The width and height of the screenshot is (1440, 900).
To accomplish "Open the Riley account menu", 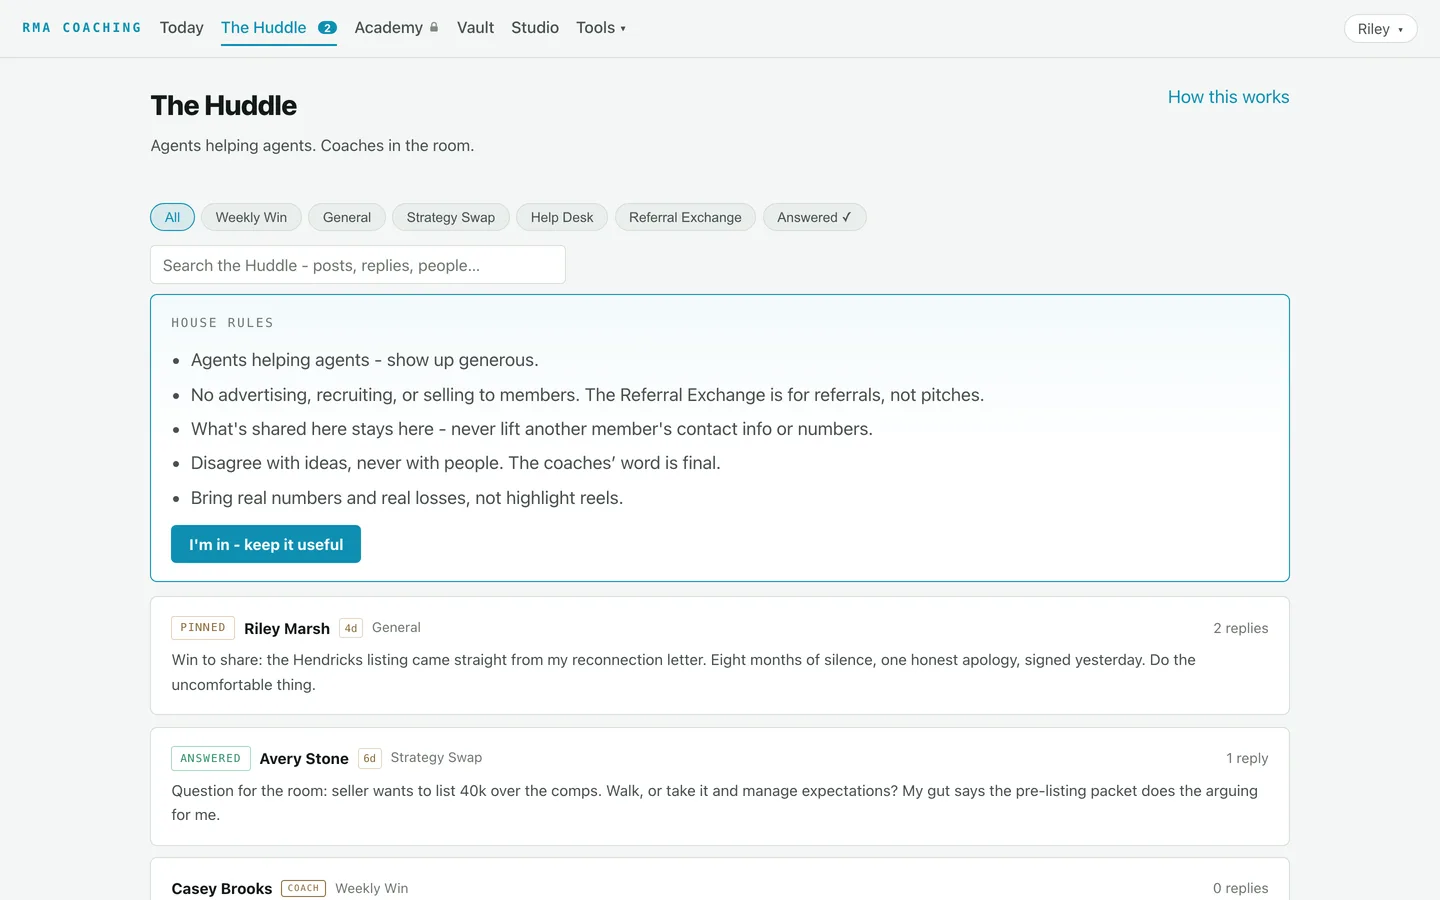I will [x=1380, y=29].
